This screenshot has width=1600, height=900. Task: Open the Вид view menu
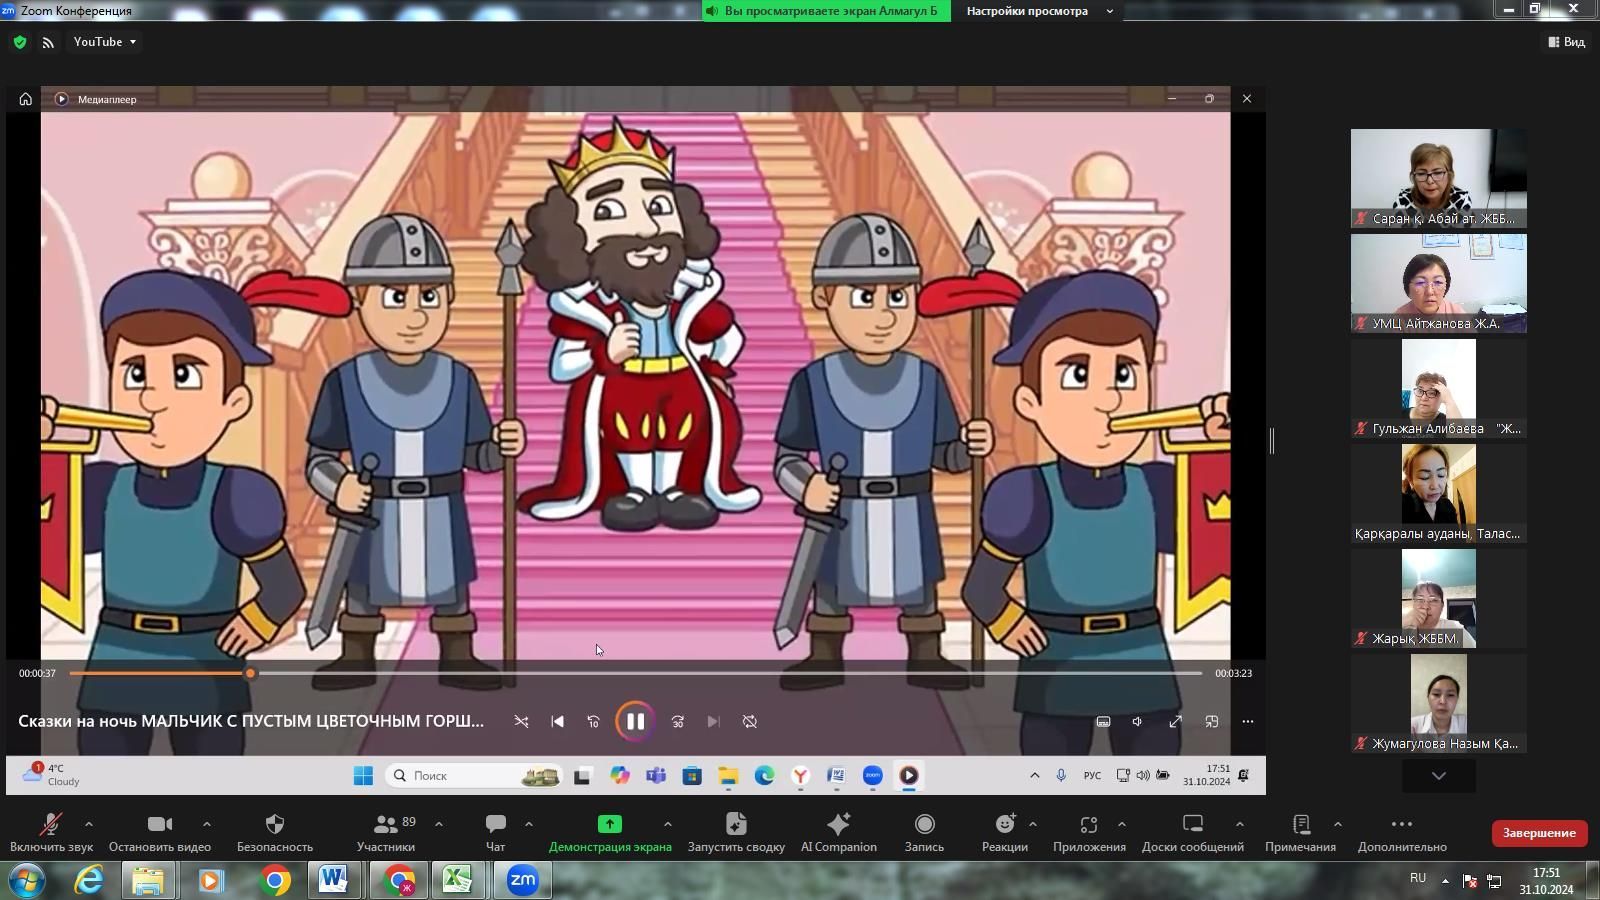[1567, 42]
